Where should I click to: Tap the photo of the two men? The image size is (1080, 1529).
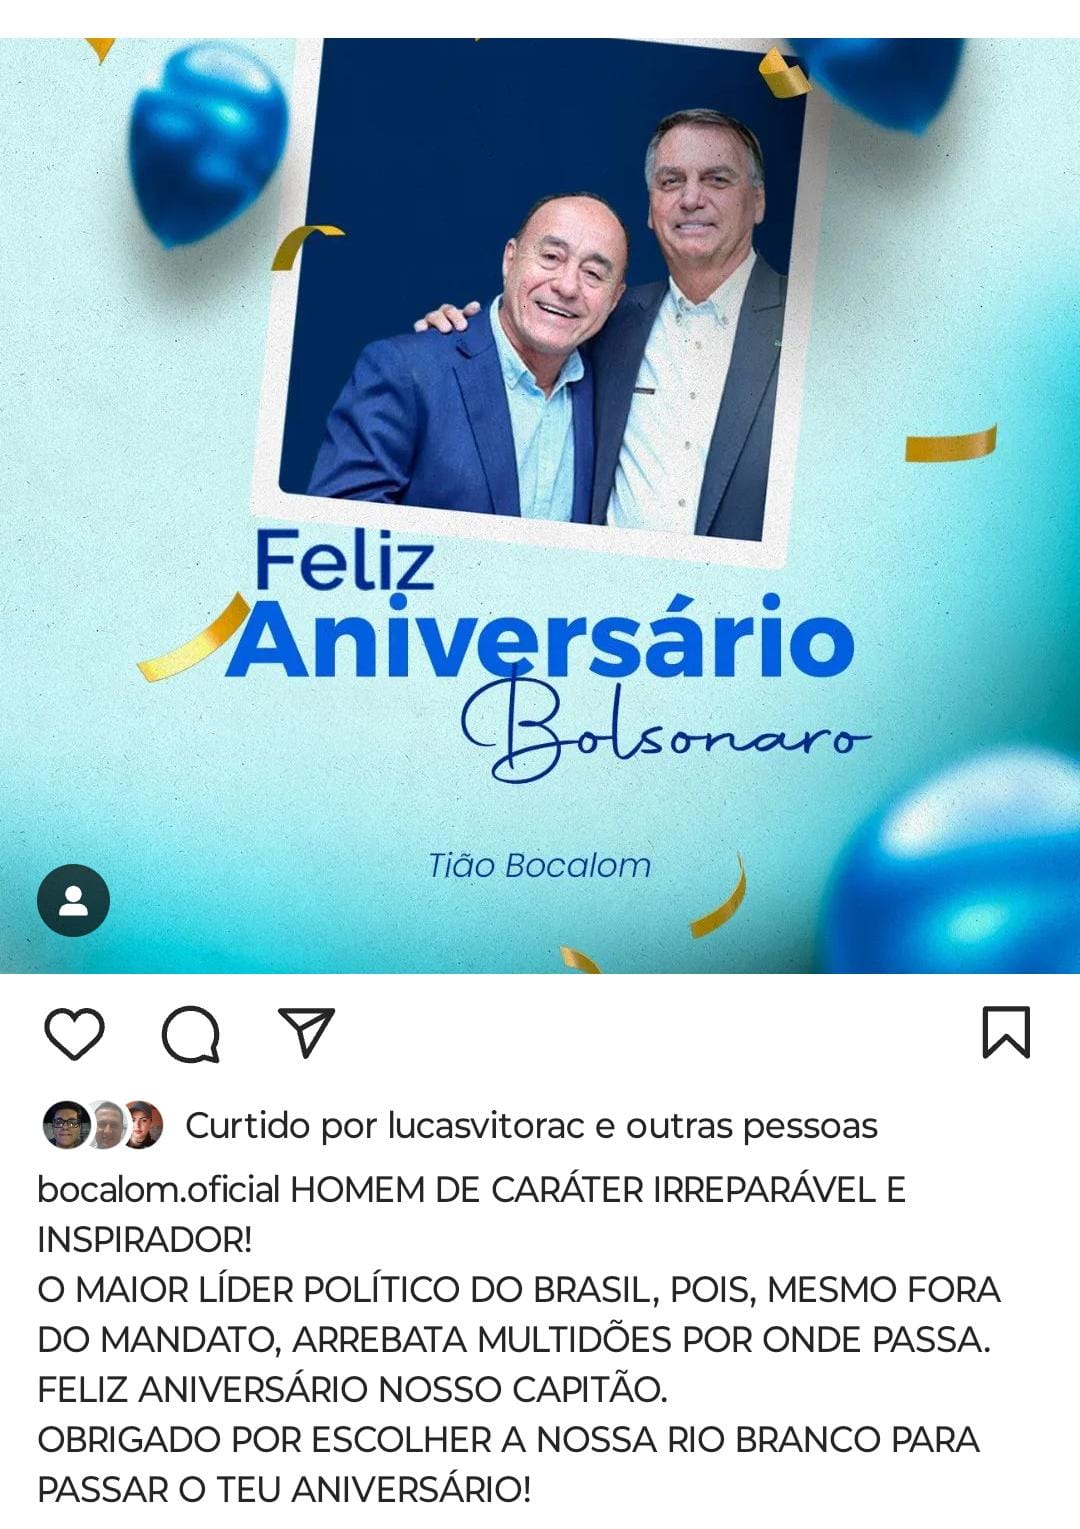point(535,300)
